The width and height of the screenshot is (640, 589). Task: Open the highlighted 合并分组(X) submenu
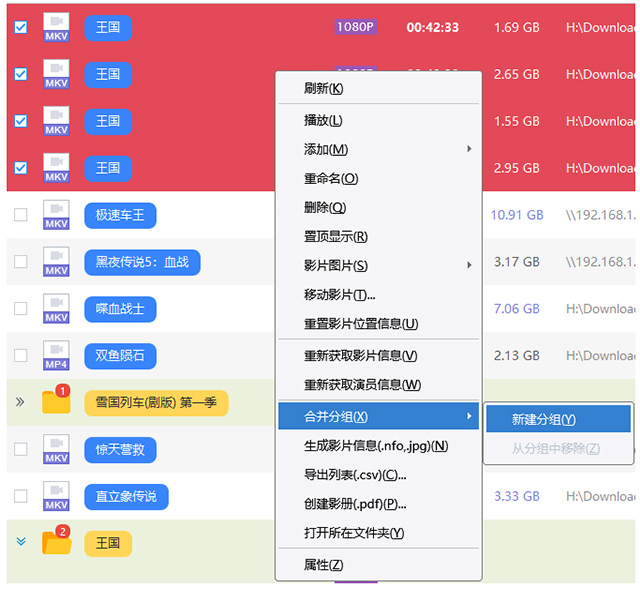click(378, 416)
